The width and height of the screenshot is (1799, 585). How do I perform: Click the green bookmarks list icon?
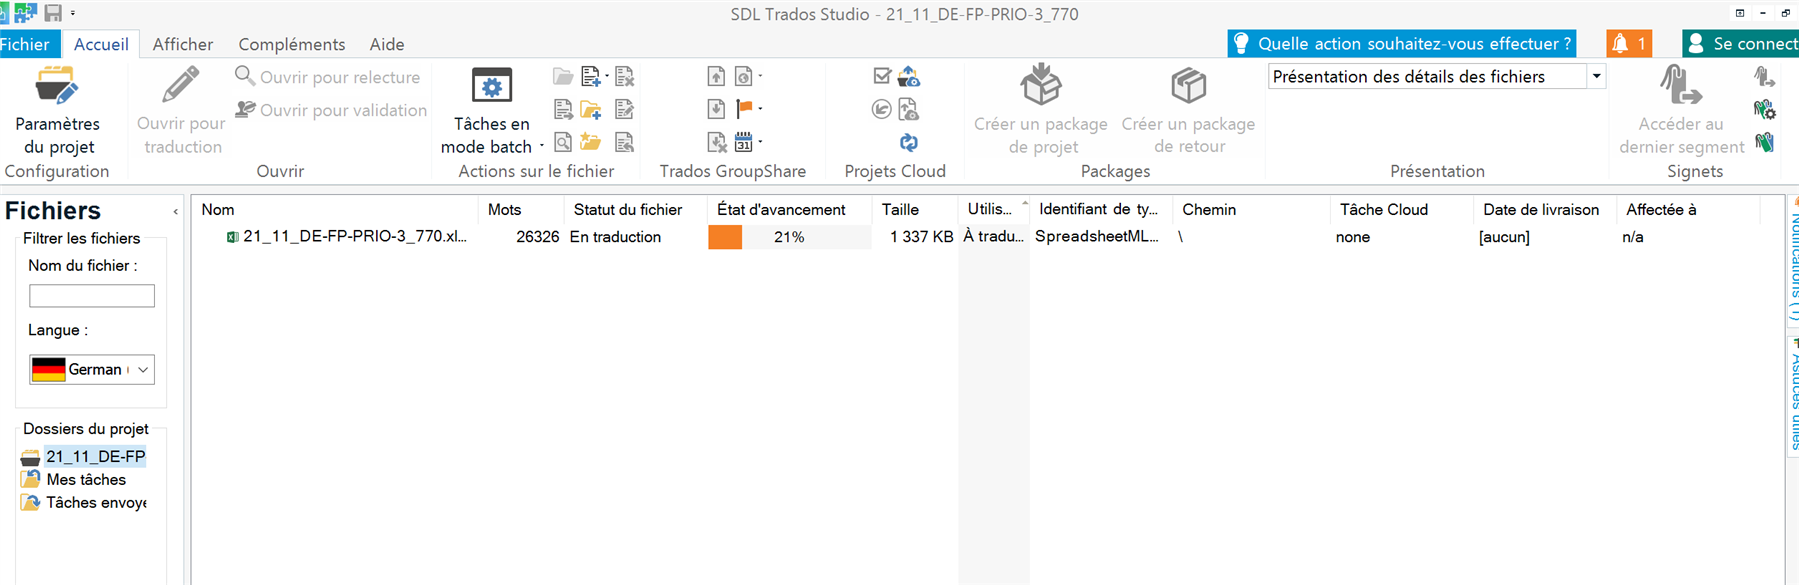click(x=1765, y=142)
